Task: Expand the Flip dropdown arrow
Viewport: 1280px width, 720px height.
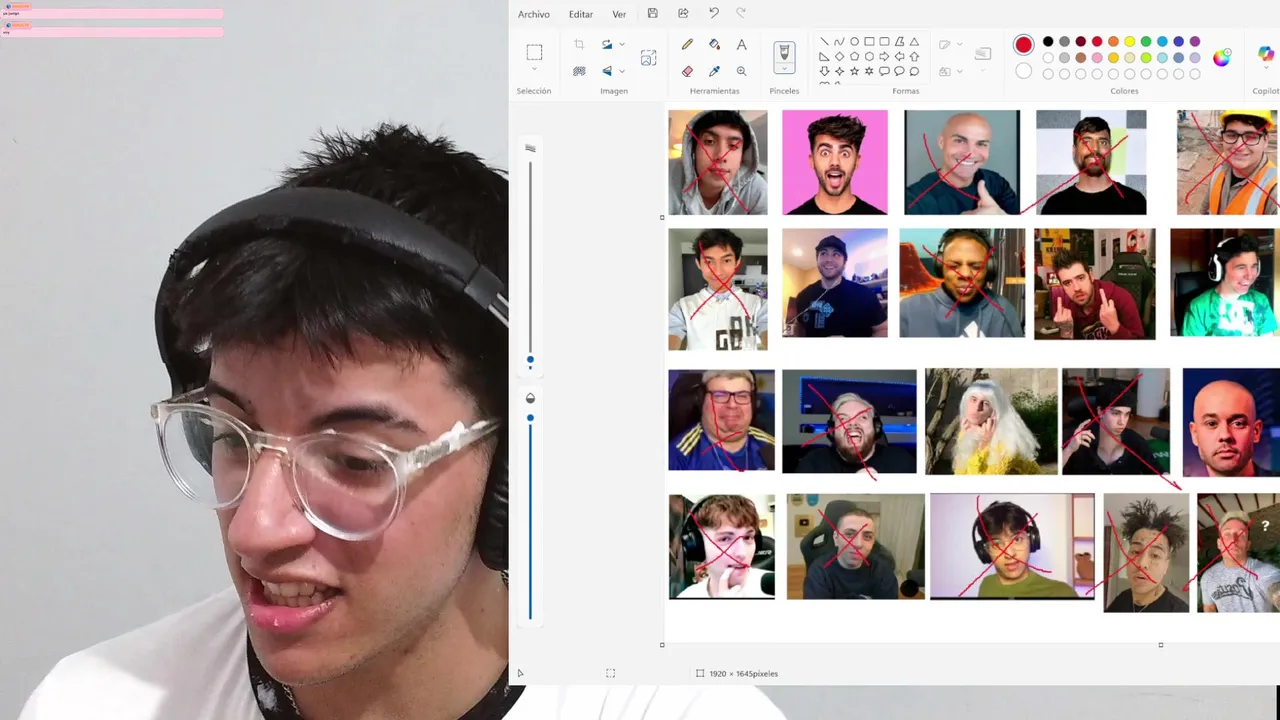Action: click(622, 71)
